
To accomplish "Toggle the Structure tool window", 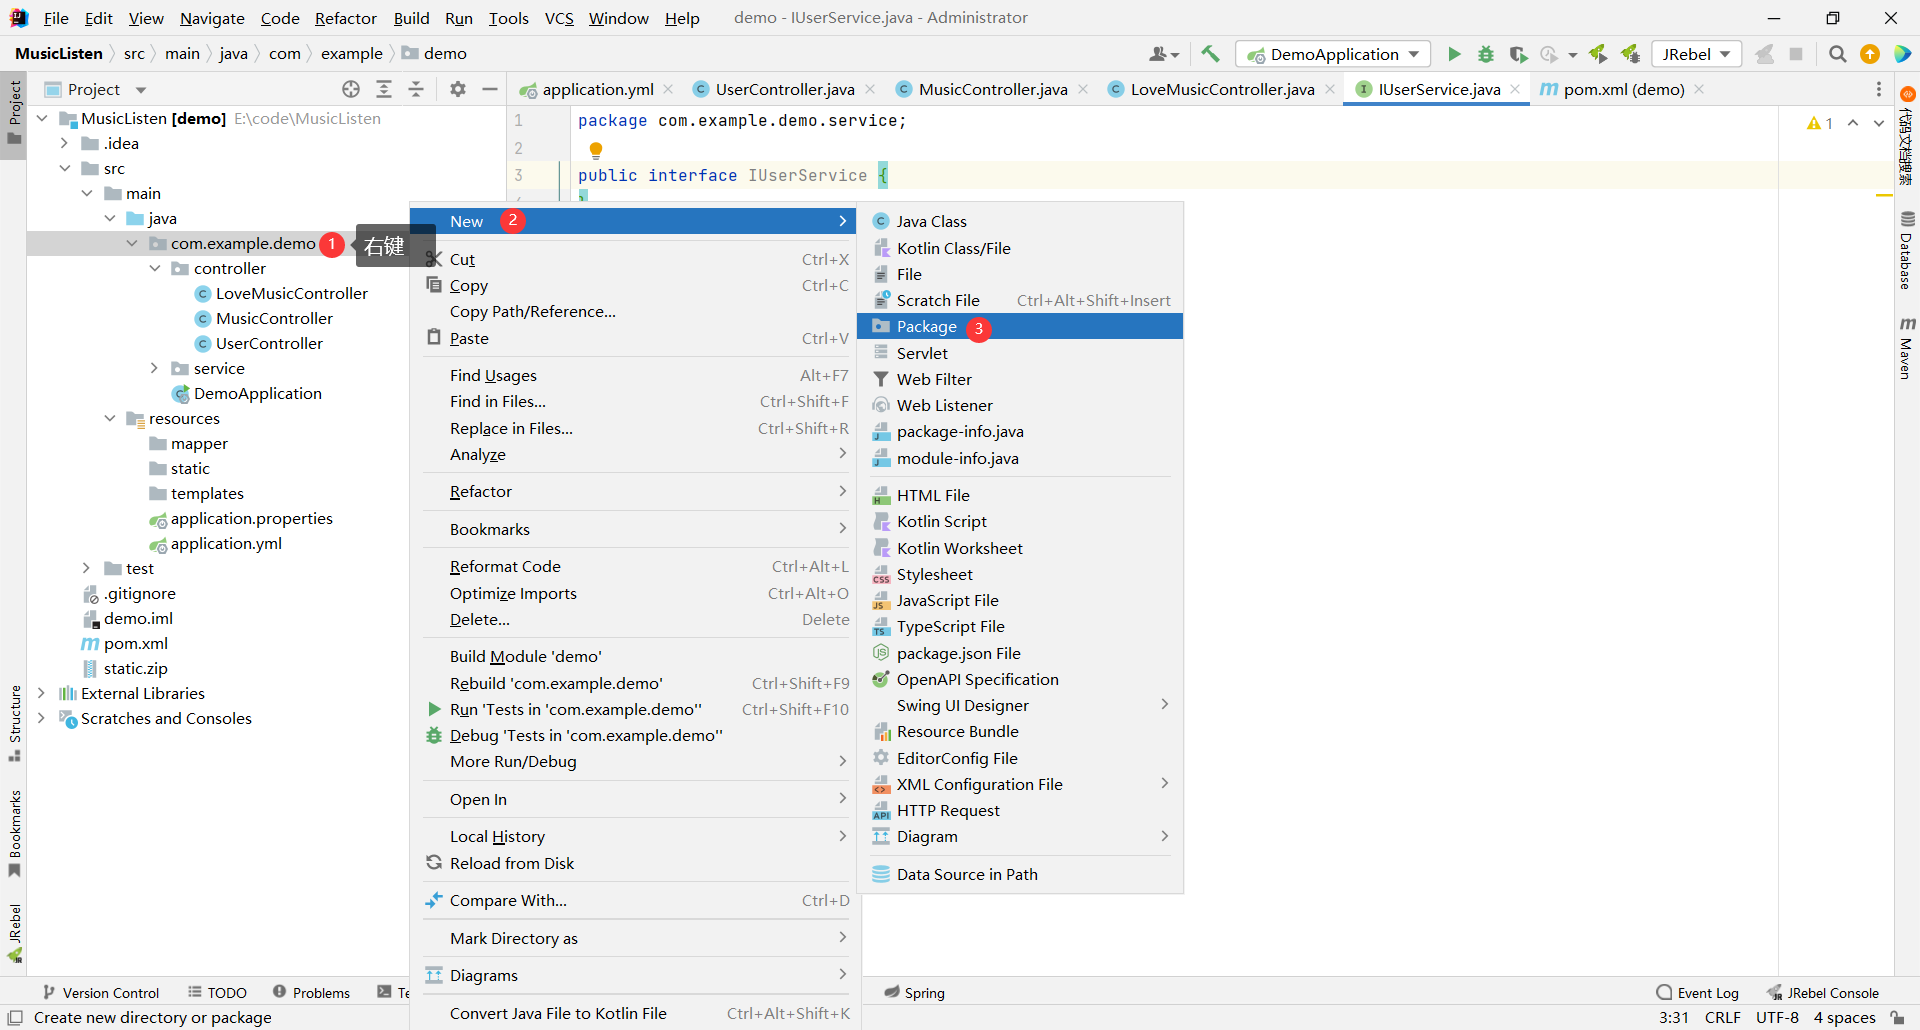I will pos(14,724).
